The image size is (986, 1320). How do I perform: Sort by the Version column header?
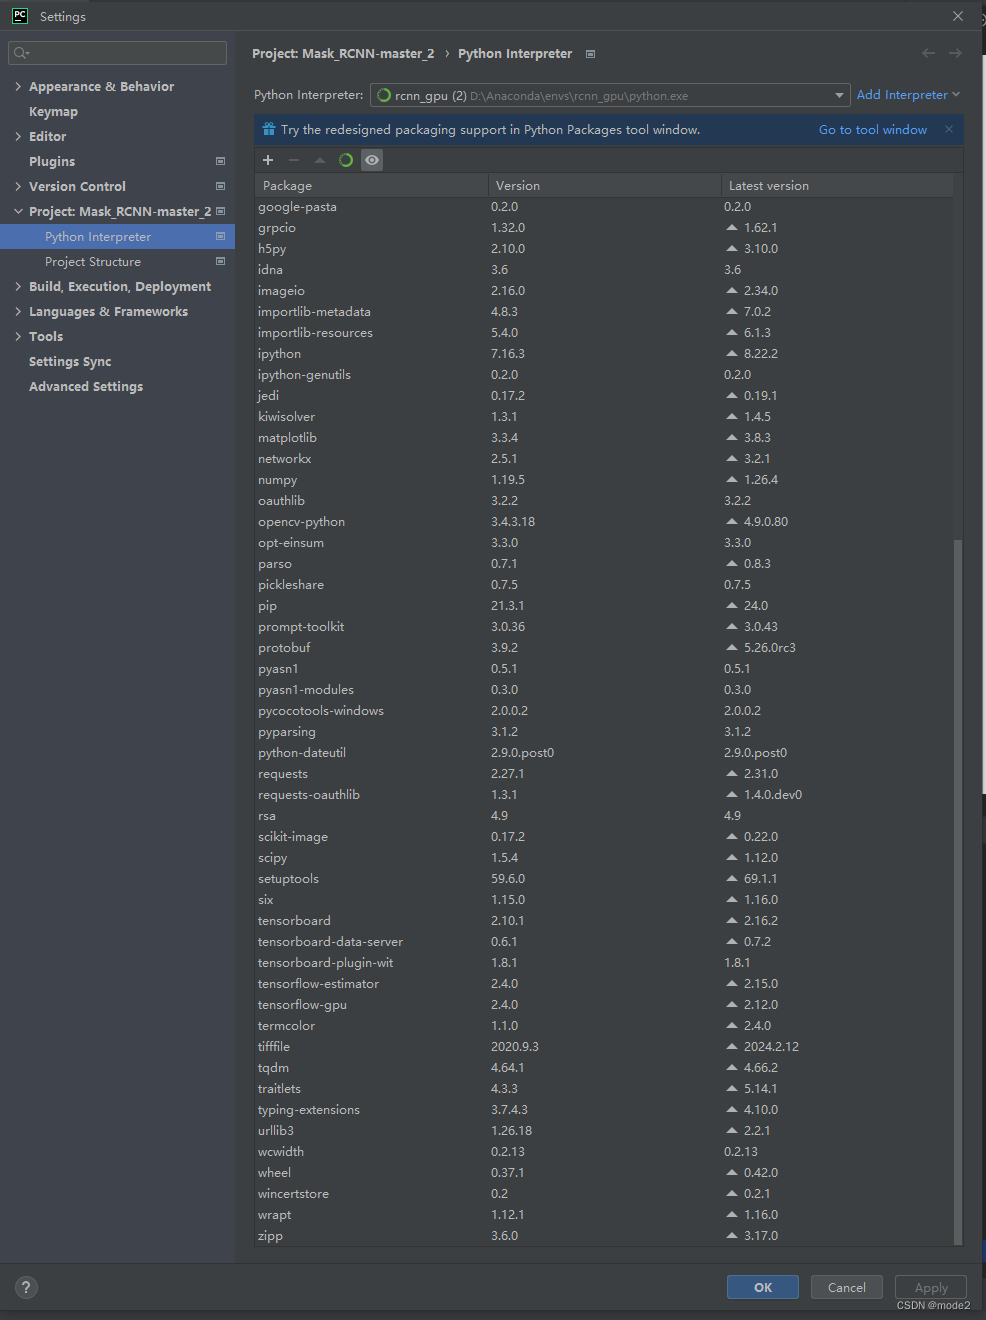(x=604, y=185)
